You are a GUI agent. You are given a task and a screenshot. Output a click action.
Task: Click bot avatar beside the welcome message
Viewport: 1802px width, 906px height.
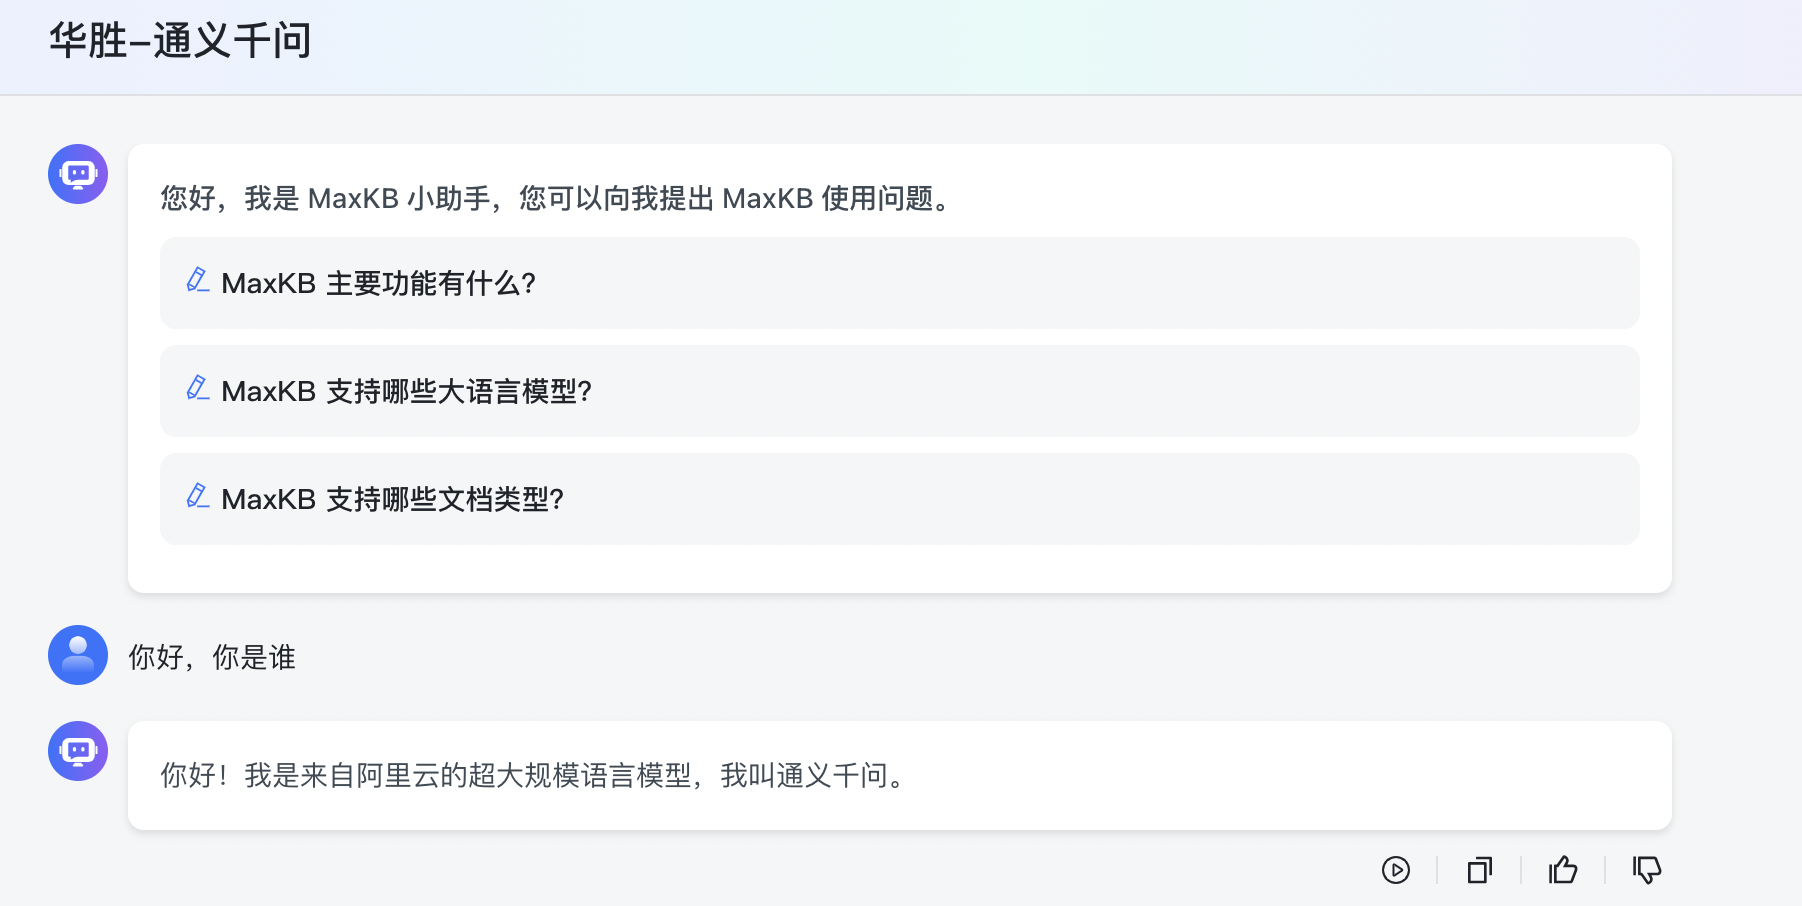tap(78, 174)
